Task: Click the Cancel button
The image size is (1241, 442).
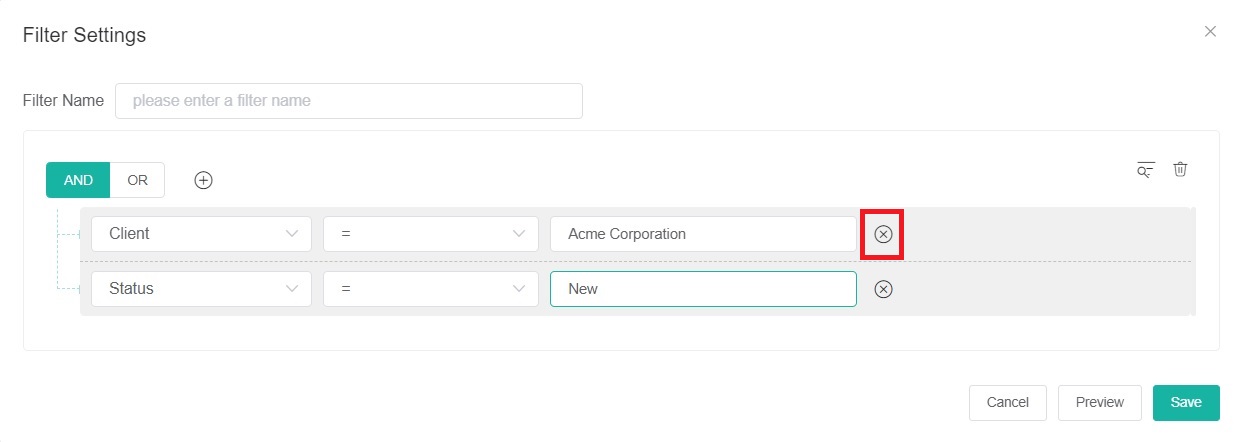Action: 1007,402
